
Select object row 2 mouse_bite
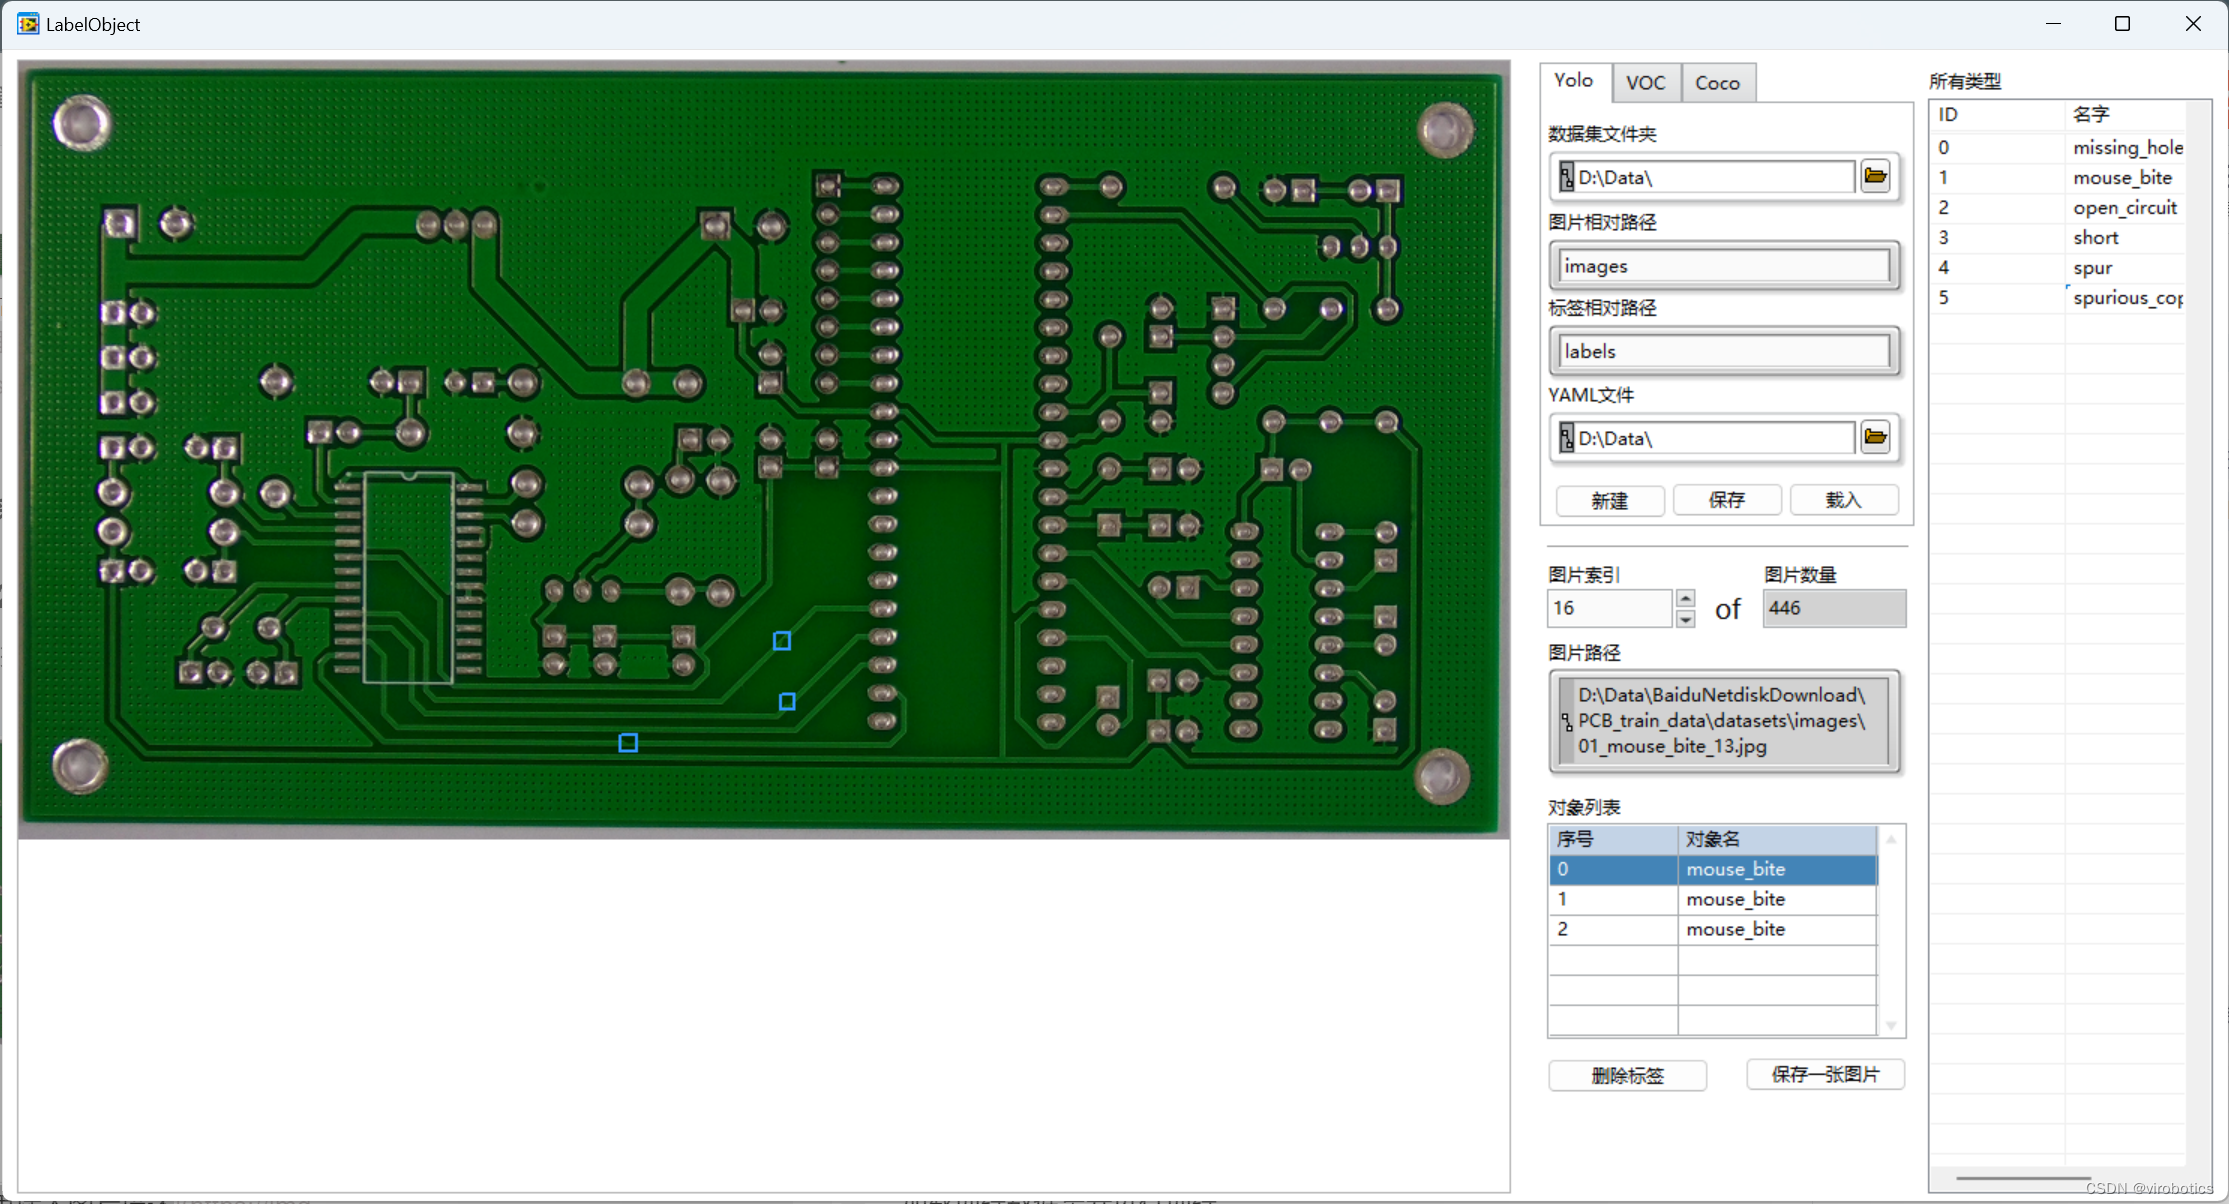click(x=1713, y=929)
